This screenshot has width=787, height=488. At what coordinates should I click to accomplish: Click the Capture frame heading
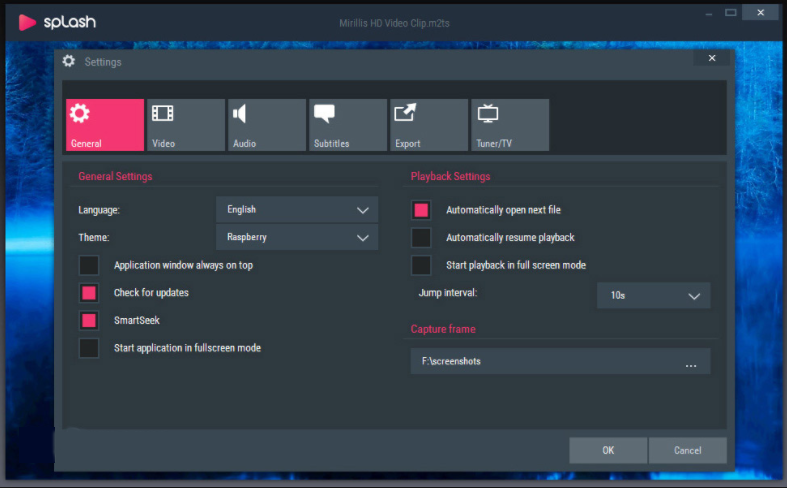point(443,329)
